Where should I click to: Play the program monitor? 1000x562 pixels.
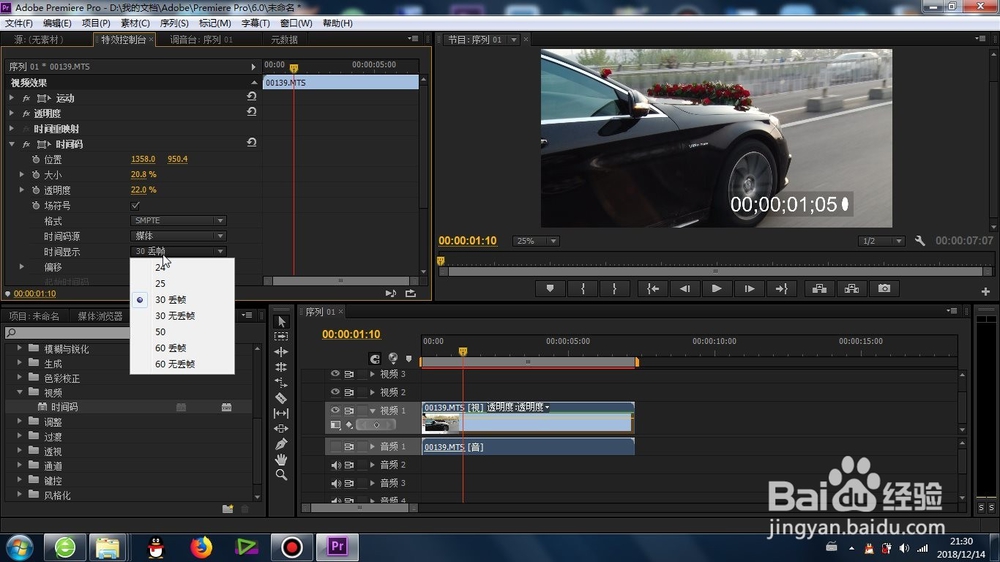[x=717, y=289]
